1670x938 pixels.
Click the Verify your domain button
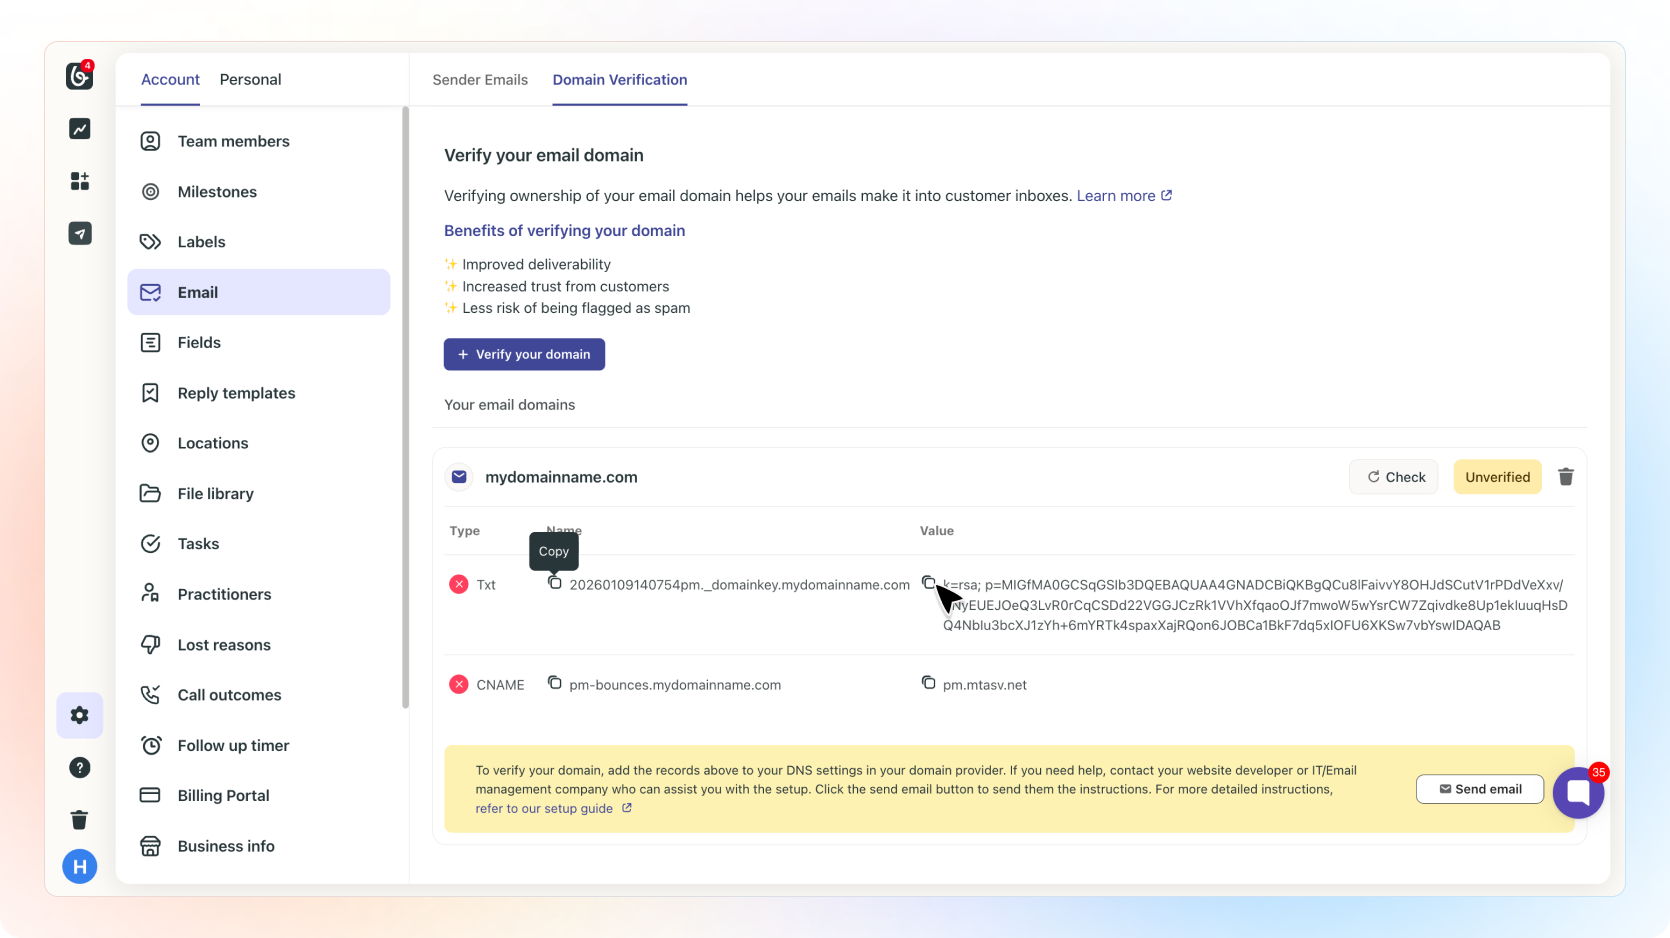point(524,354)
